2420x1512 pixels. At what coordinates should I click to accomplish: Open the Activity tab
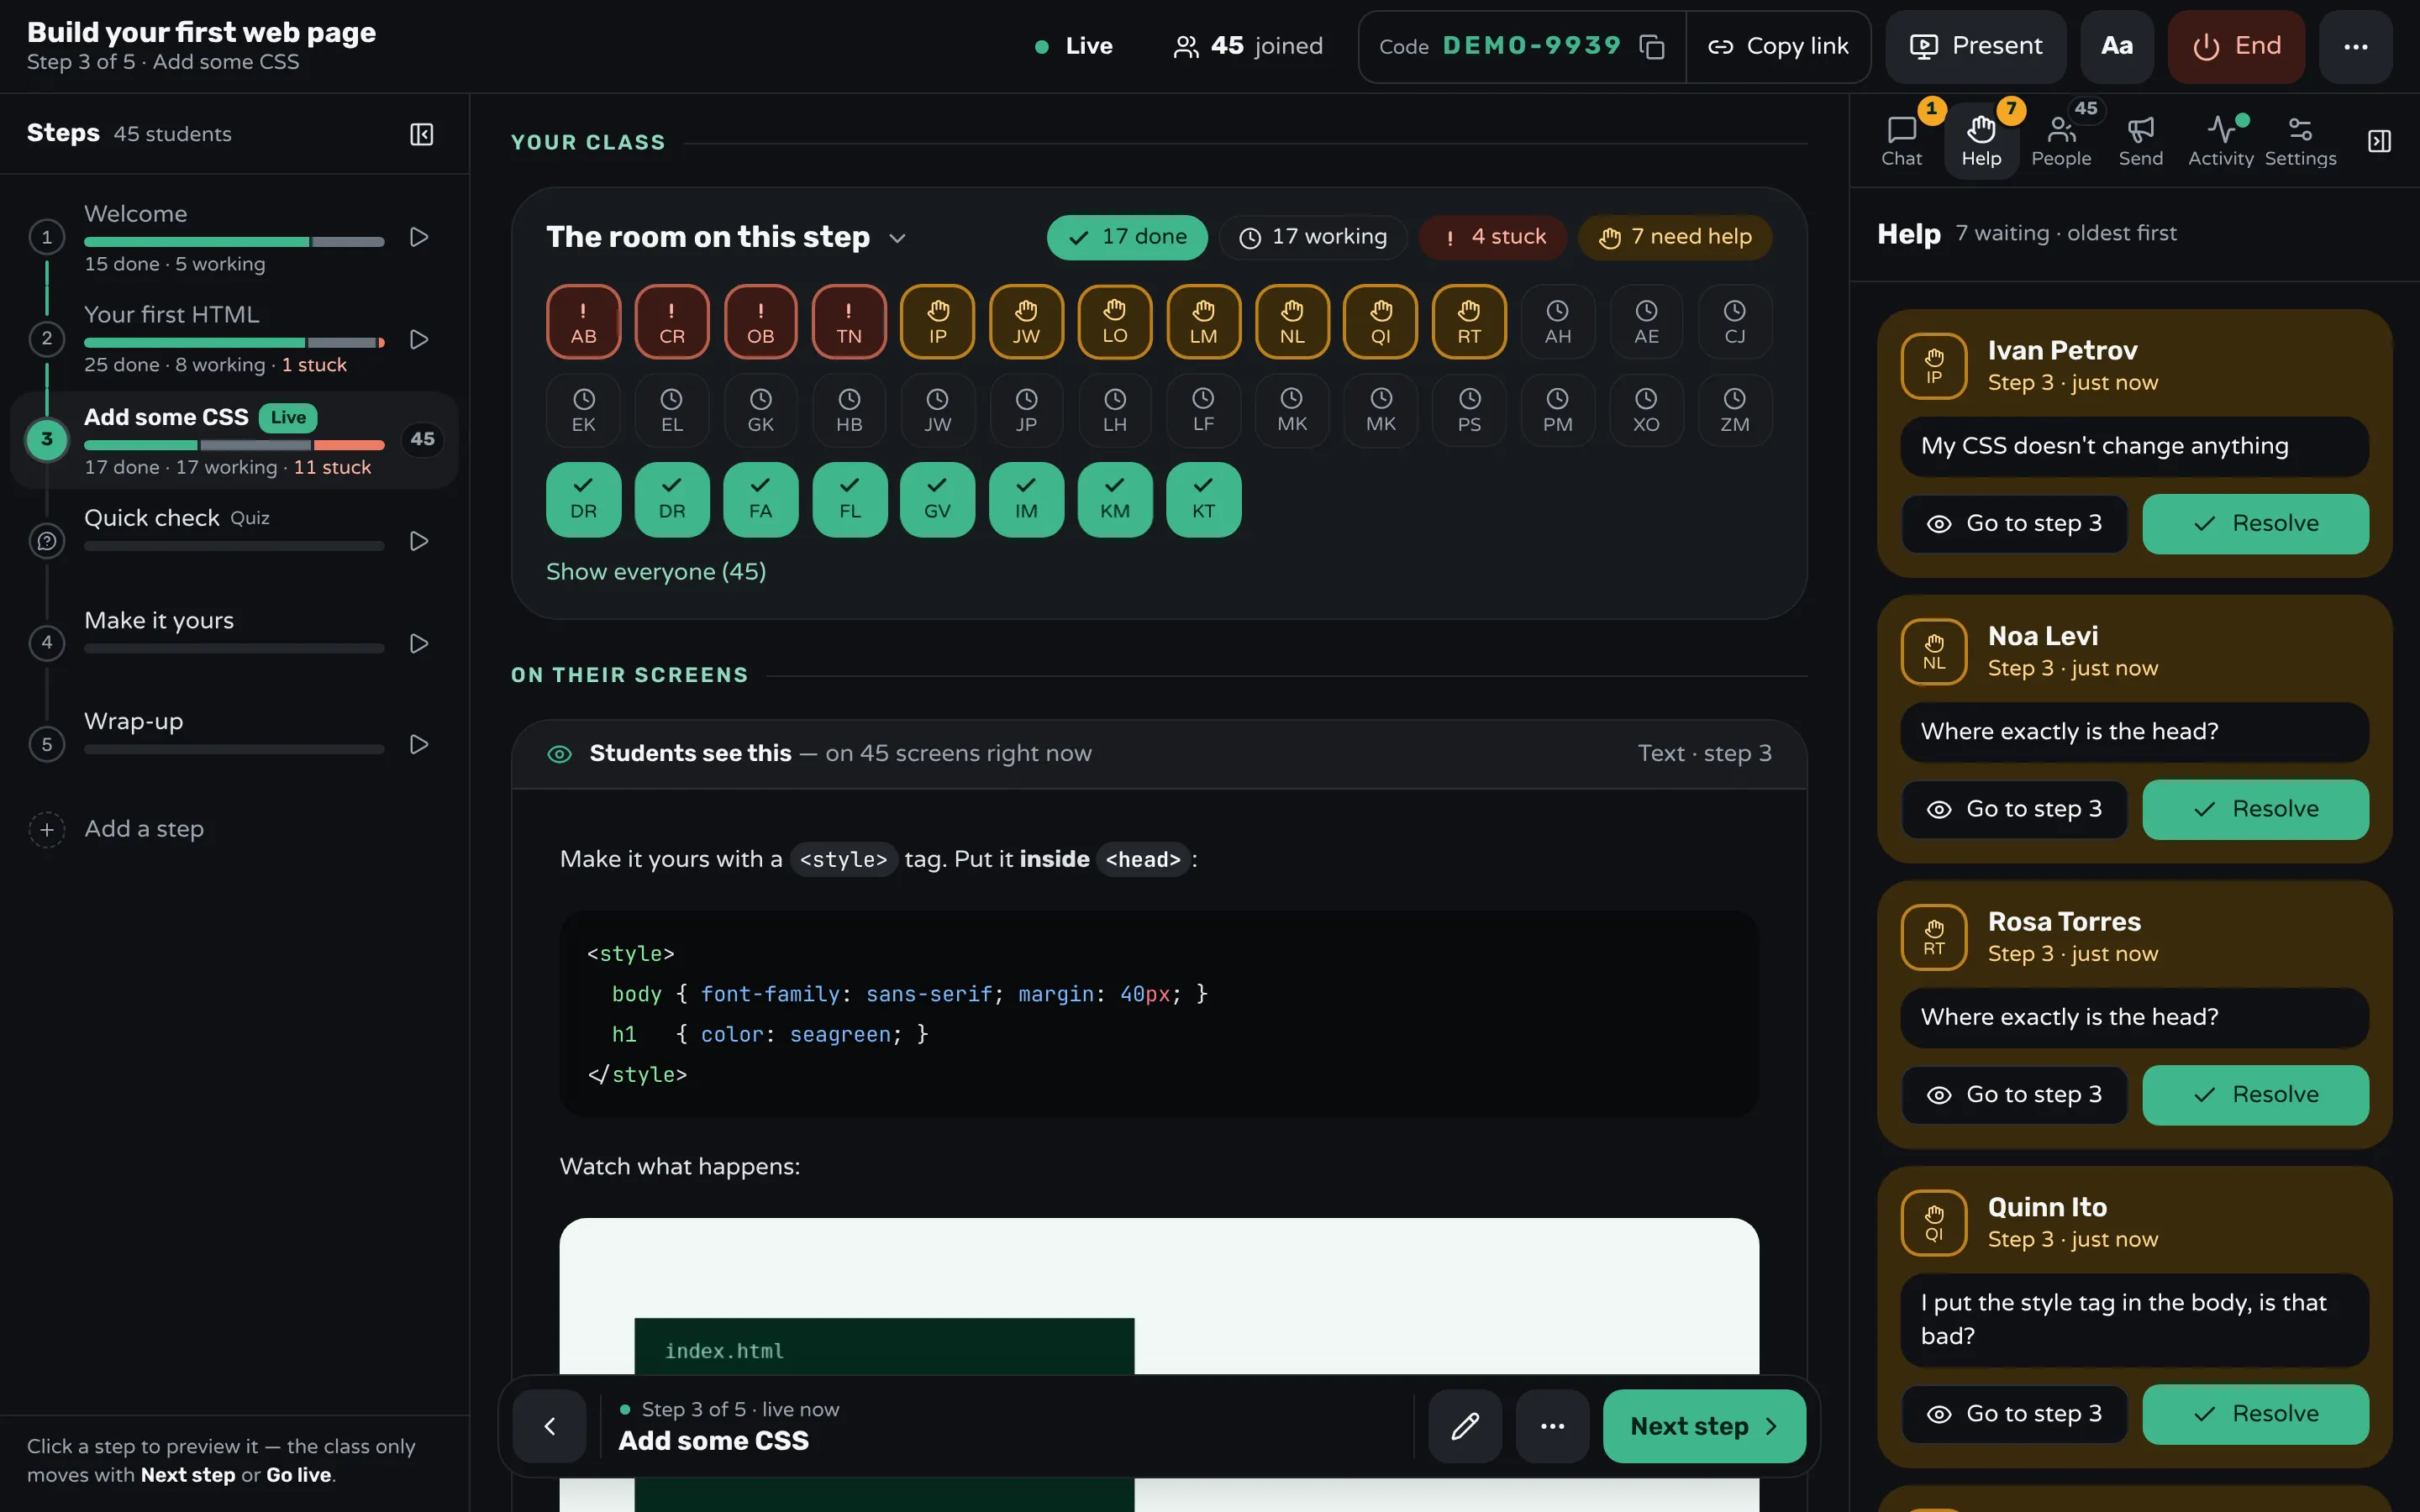pyautogui.click(x=2220, y=141)
